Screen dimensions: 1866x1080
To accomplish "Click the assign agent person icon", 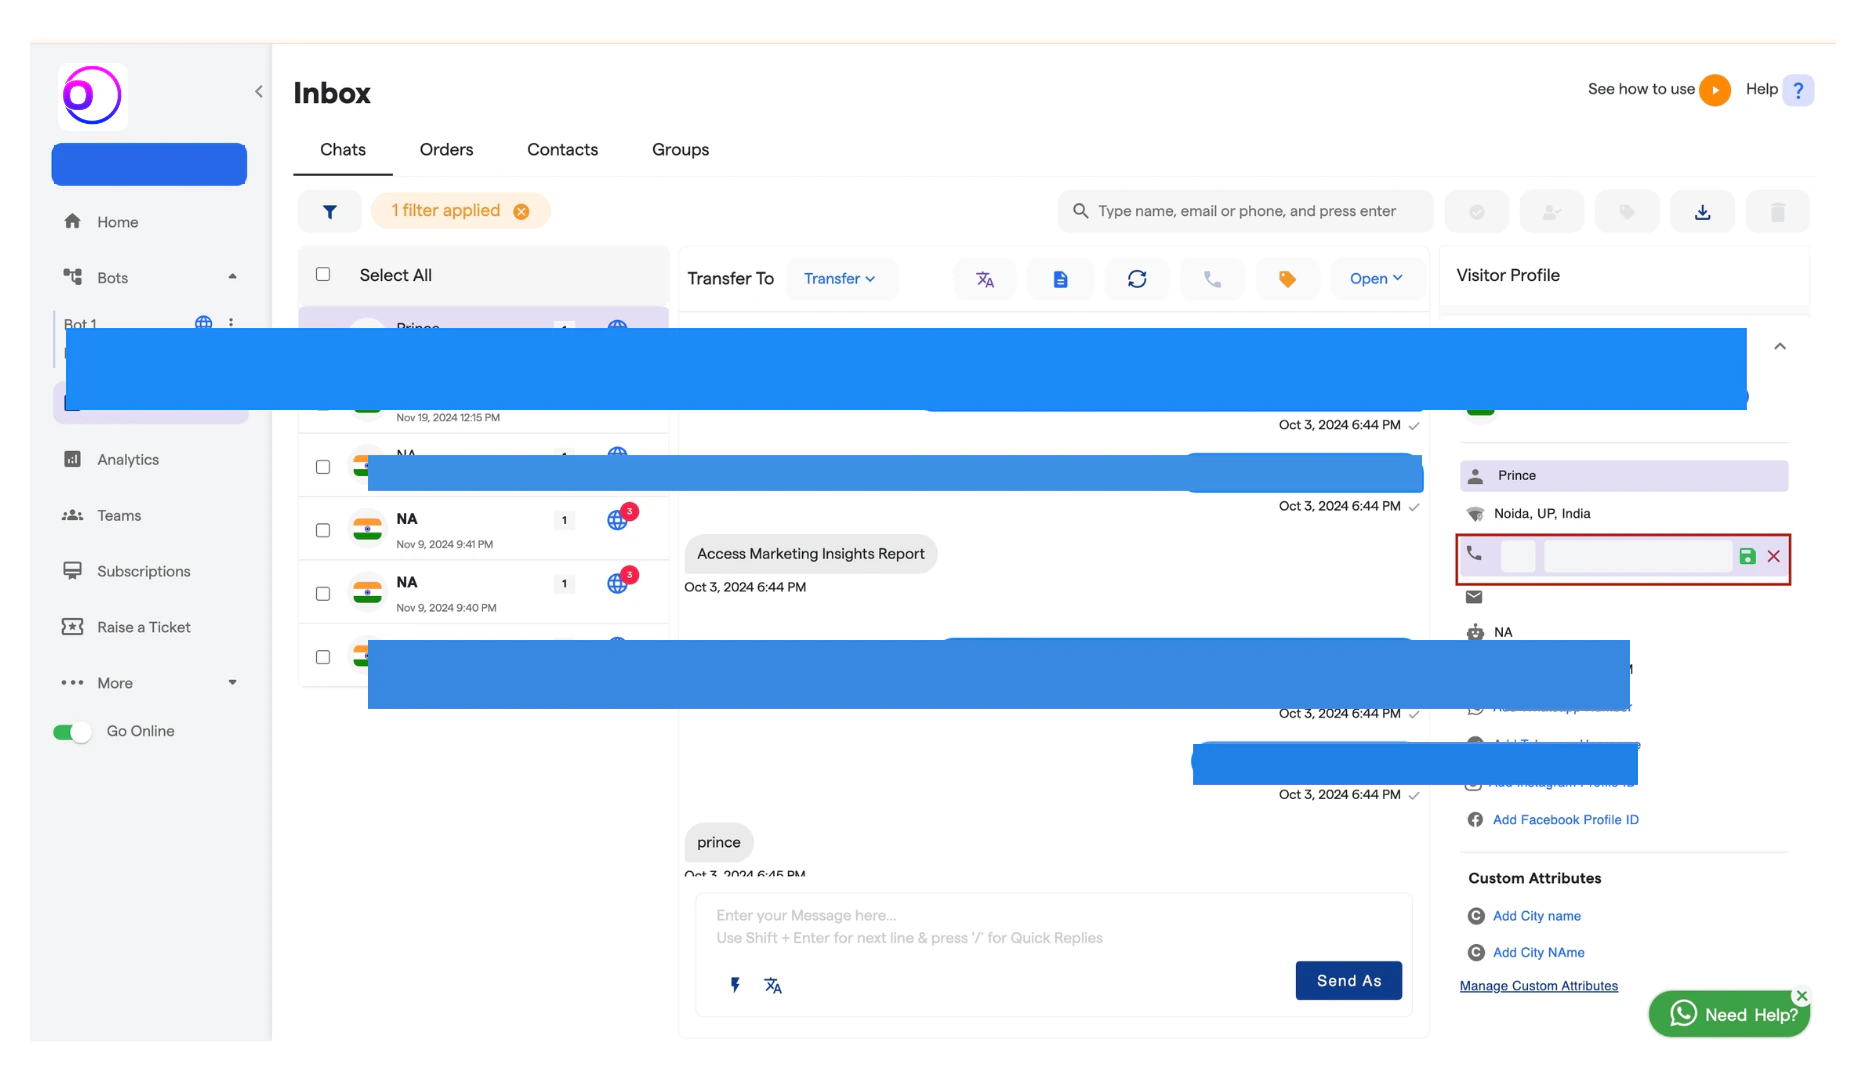I will (x=1552, y=211).
